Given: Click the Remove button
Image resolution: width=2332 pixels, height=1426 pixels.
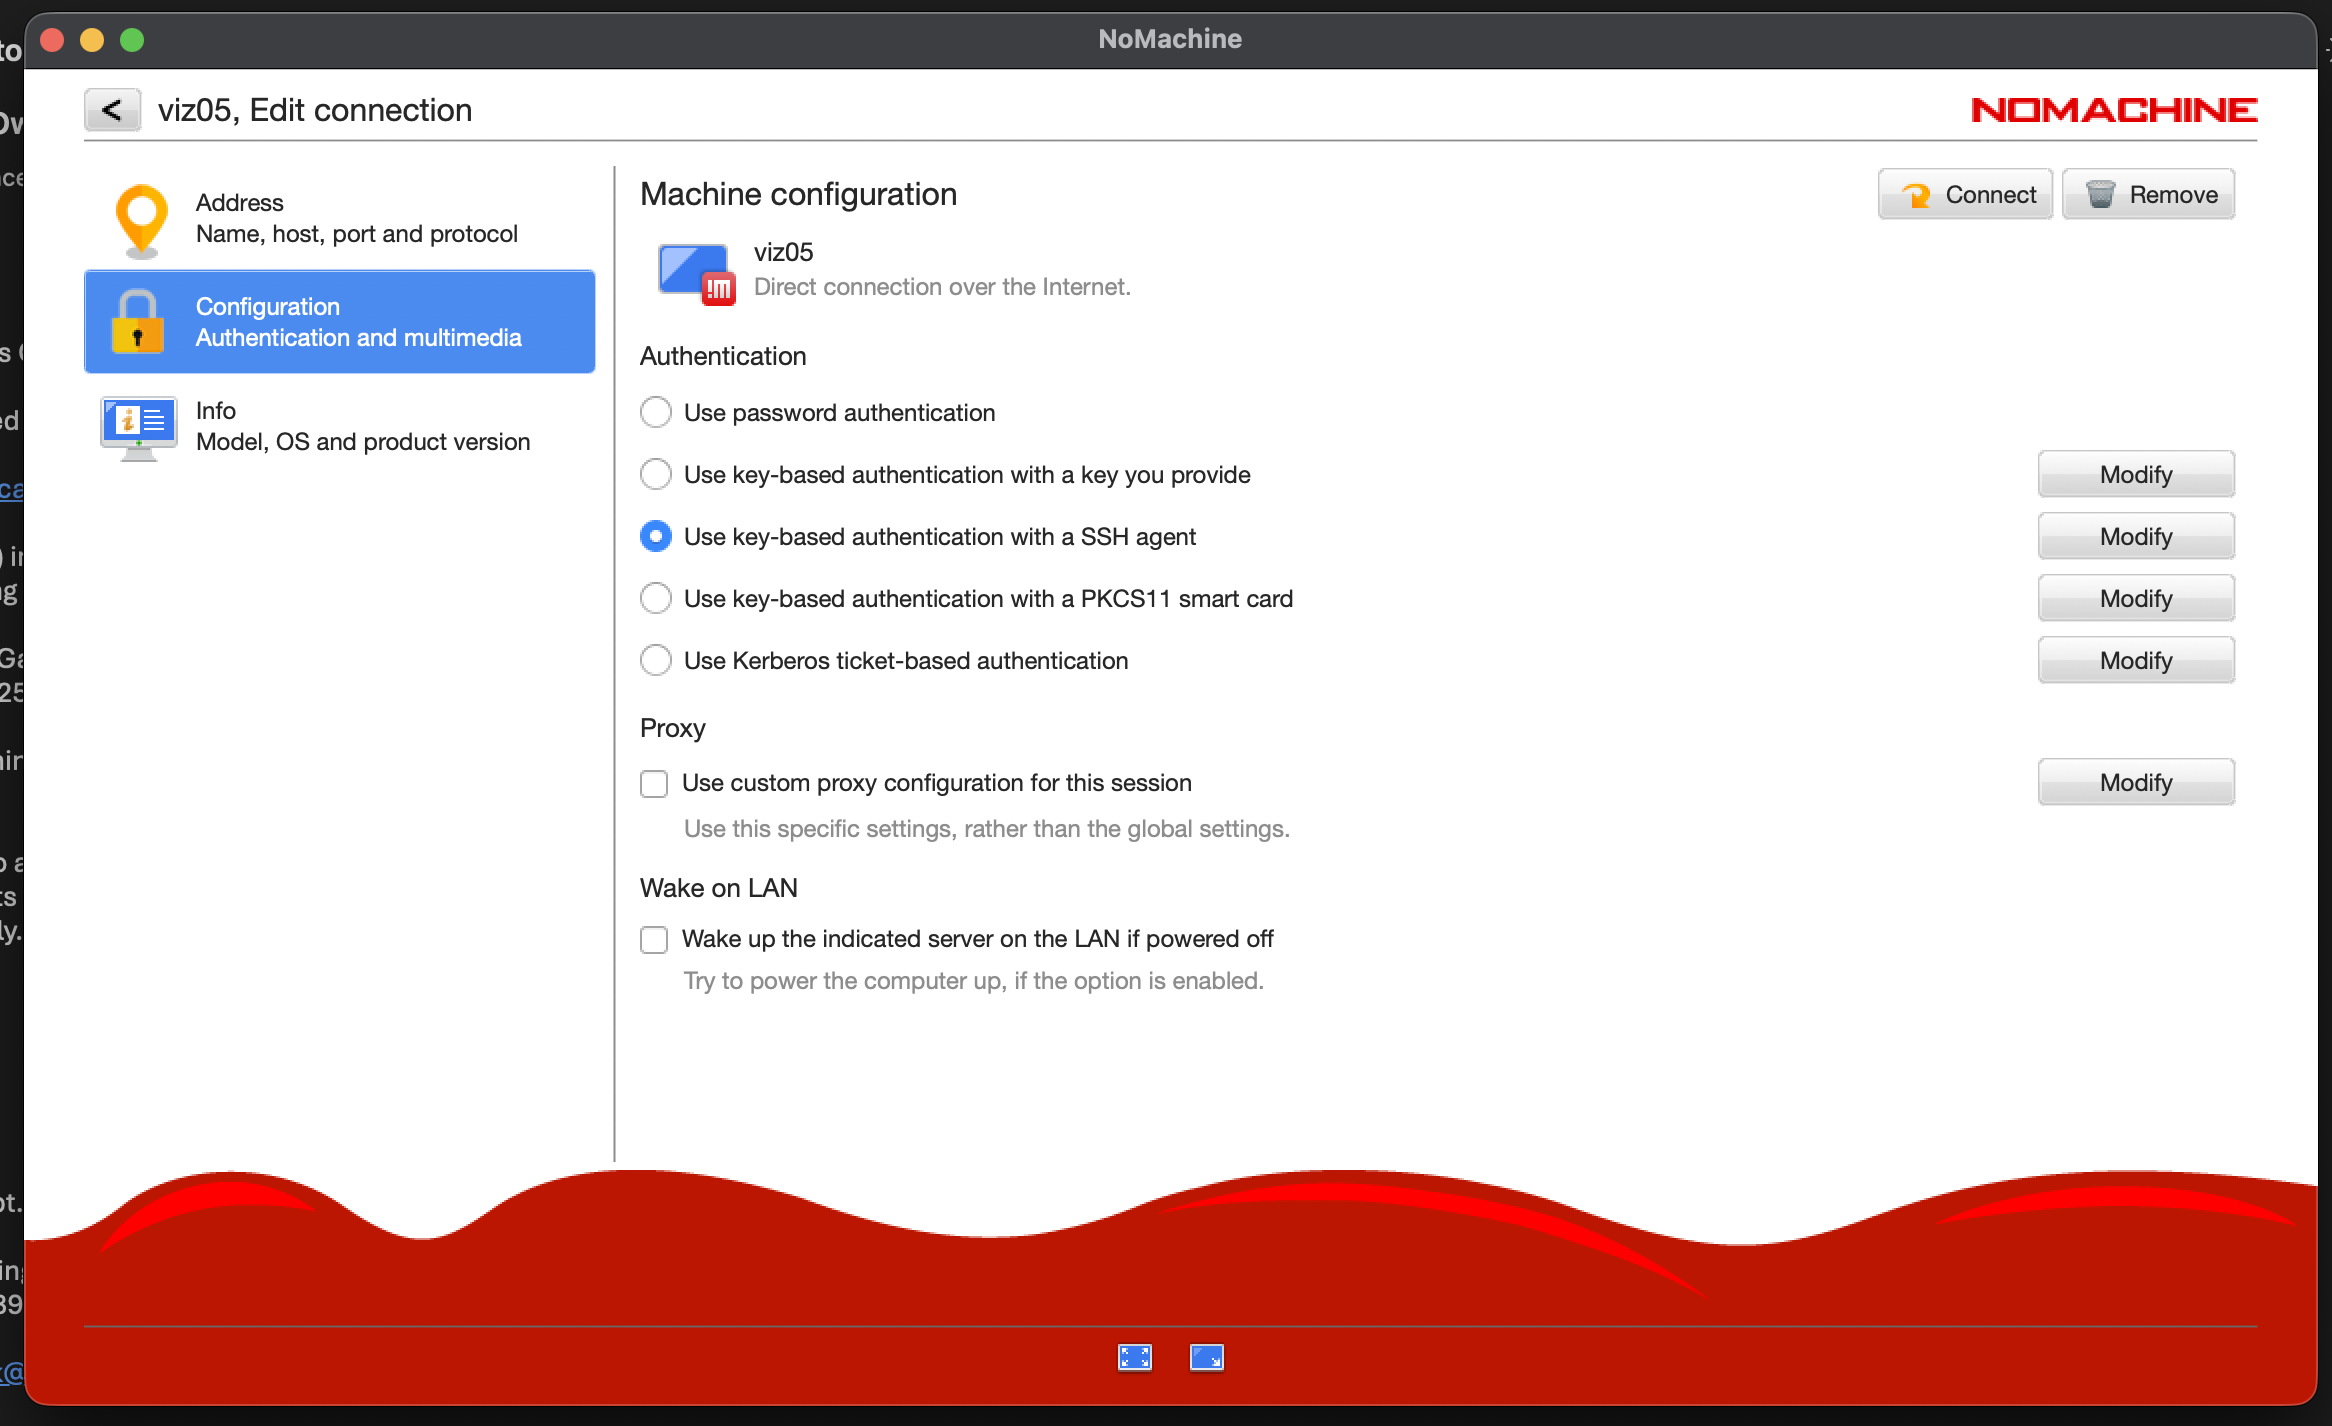Looking at the screenshot, I should point(2148,194).
